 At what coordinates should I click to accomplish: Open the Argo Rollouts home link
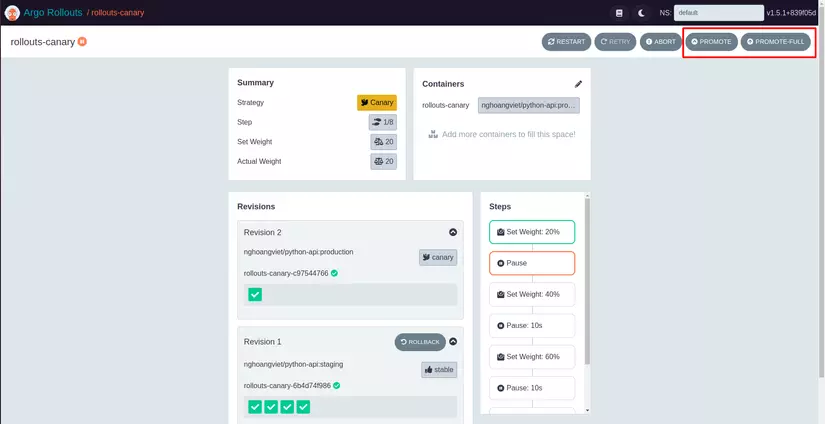click(x=53, y=13)
